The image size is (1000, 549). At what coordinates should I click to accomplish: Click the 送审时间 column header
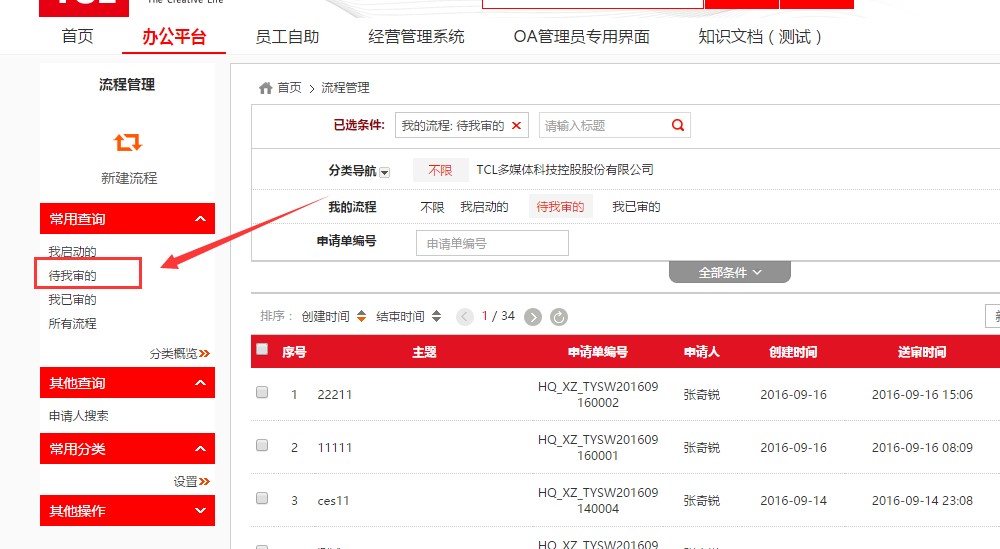[922, 352]
